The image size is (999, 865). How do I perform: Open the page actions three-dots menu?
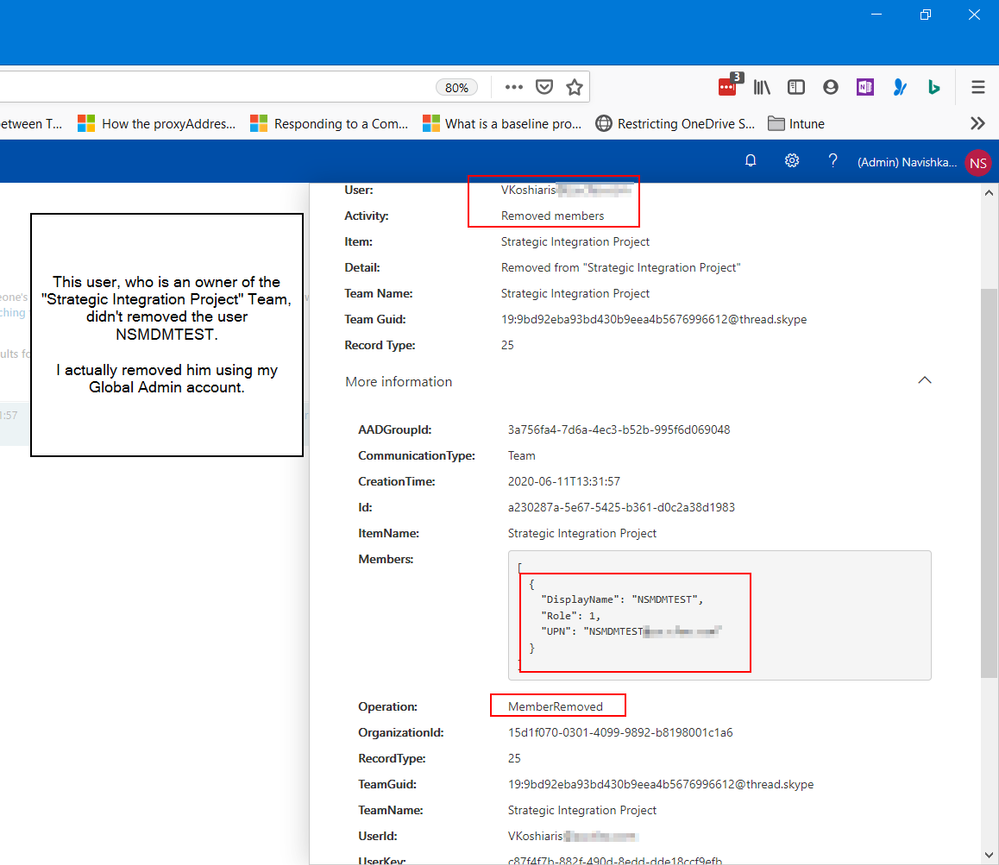click(514, 87)
